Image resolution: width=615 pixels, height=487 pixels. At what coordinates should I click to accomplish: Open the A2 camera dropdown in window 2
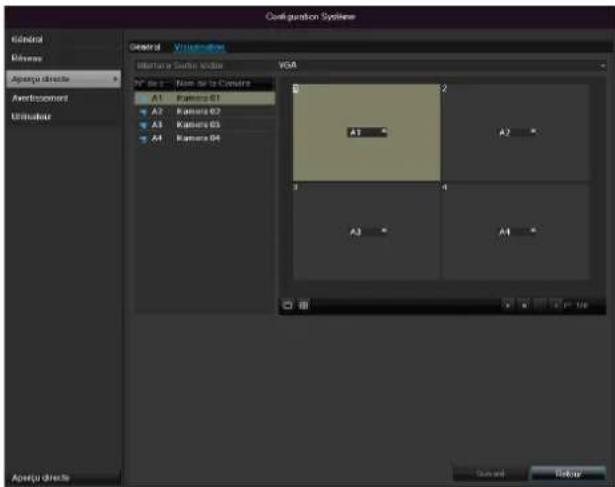click(x=517, y=132)
